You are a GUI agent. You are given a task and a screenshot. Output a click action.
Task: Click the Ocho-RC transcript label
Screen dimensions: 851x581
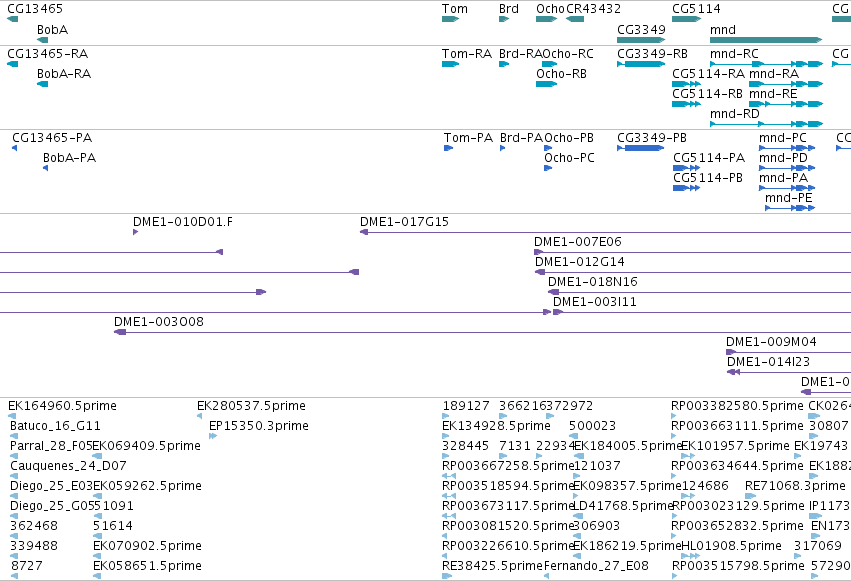click(x=568, y=54)
